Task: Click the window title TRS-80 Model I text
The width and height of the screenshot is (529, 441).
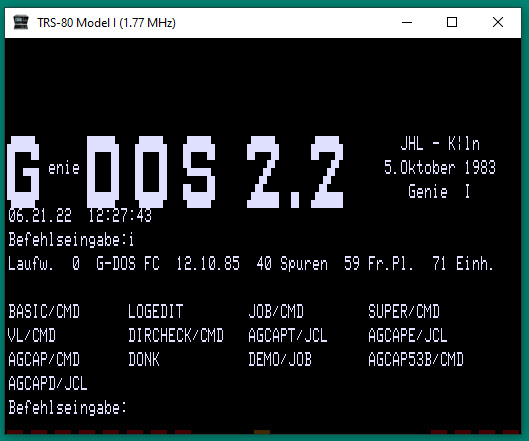Action: [106, 23]
